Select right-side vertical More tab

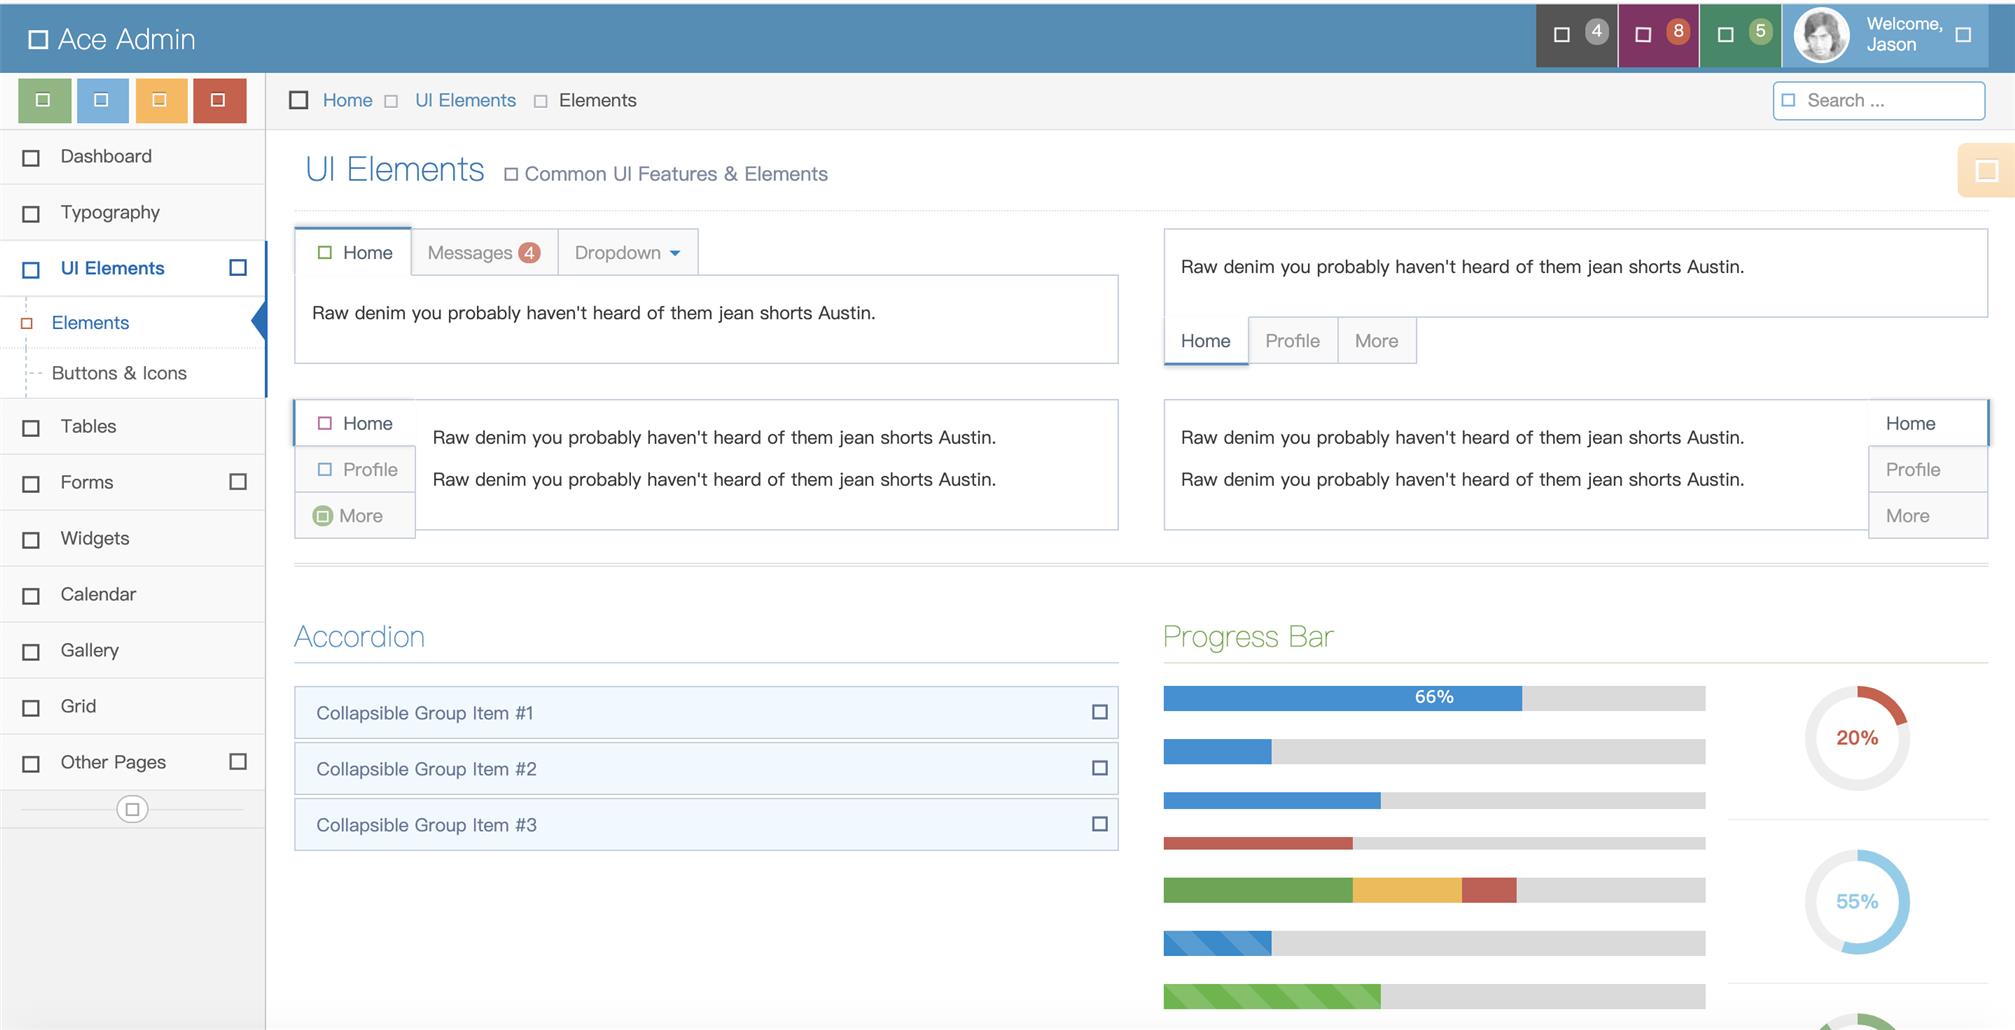(1928, 516)
